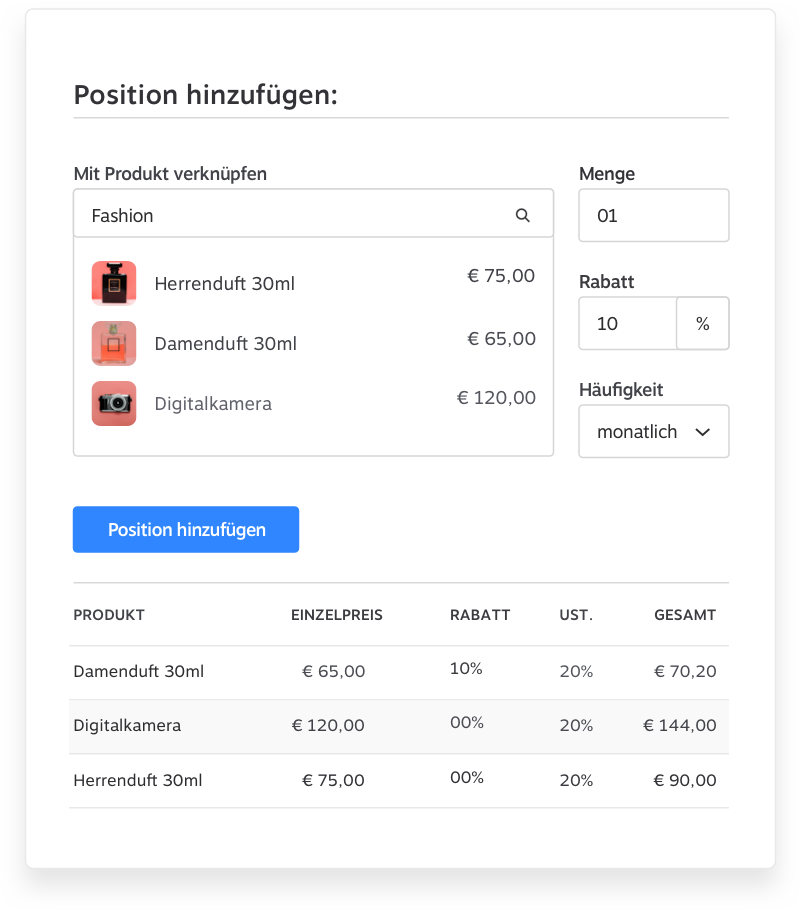Viewport: 801px width, 911px height.
Task: Click the Damenduft 30ml table row
Action: (x=399, y=672)
